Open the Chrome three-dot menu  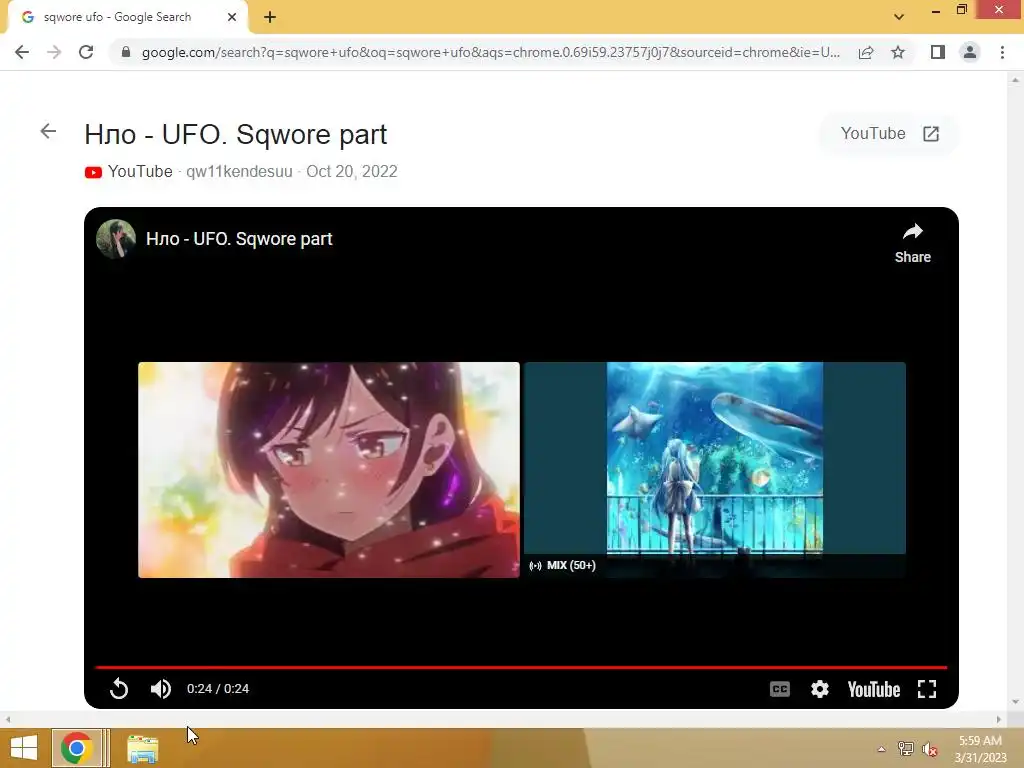point(1002,52)
